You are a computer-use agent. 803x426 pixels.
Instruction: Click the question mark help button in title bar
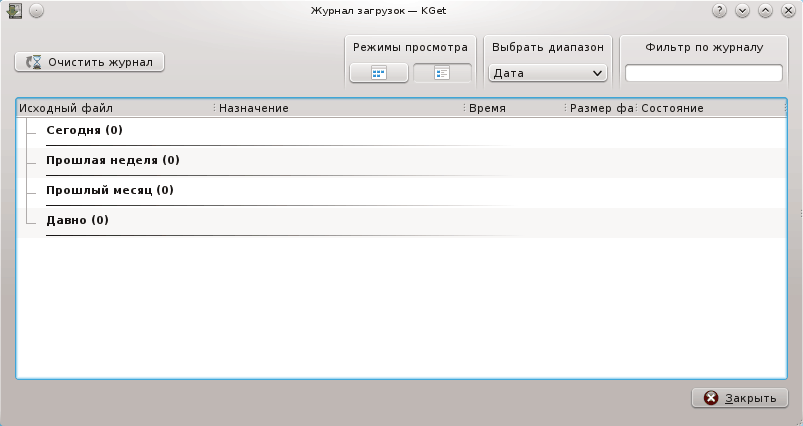point(719,11)
